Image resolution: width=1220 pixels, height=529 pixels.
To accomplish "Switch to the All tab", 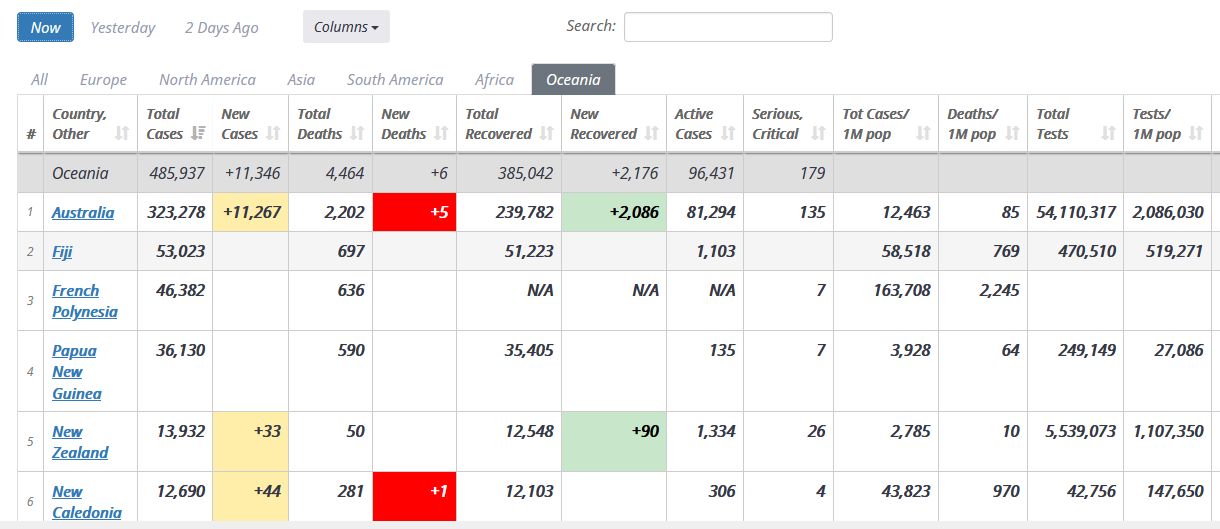I will point(39,80).
